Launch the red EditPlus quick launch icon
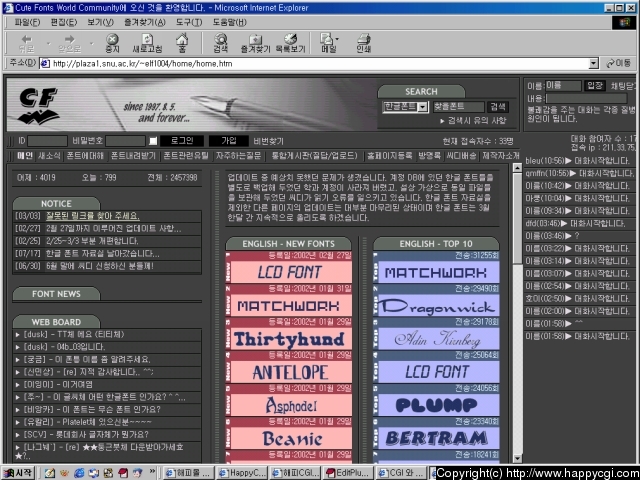 pos(123,473)
